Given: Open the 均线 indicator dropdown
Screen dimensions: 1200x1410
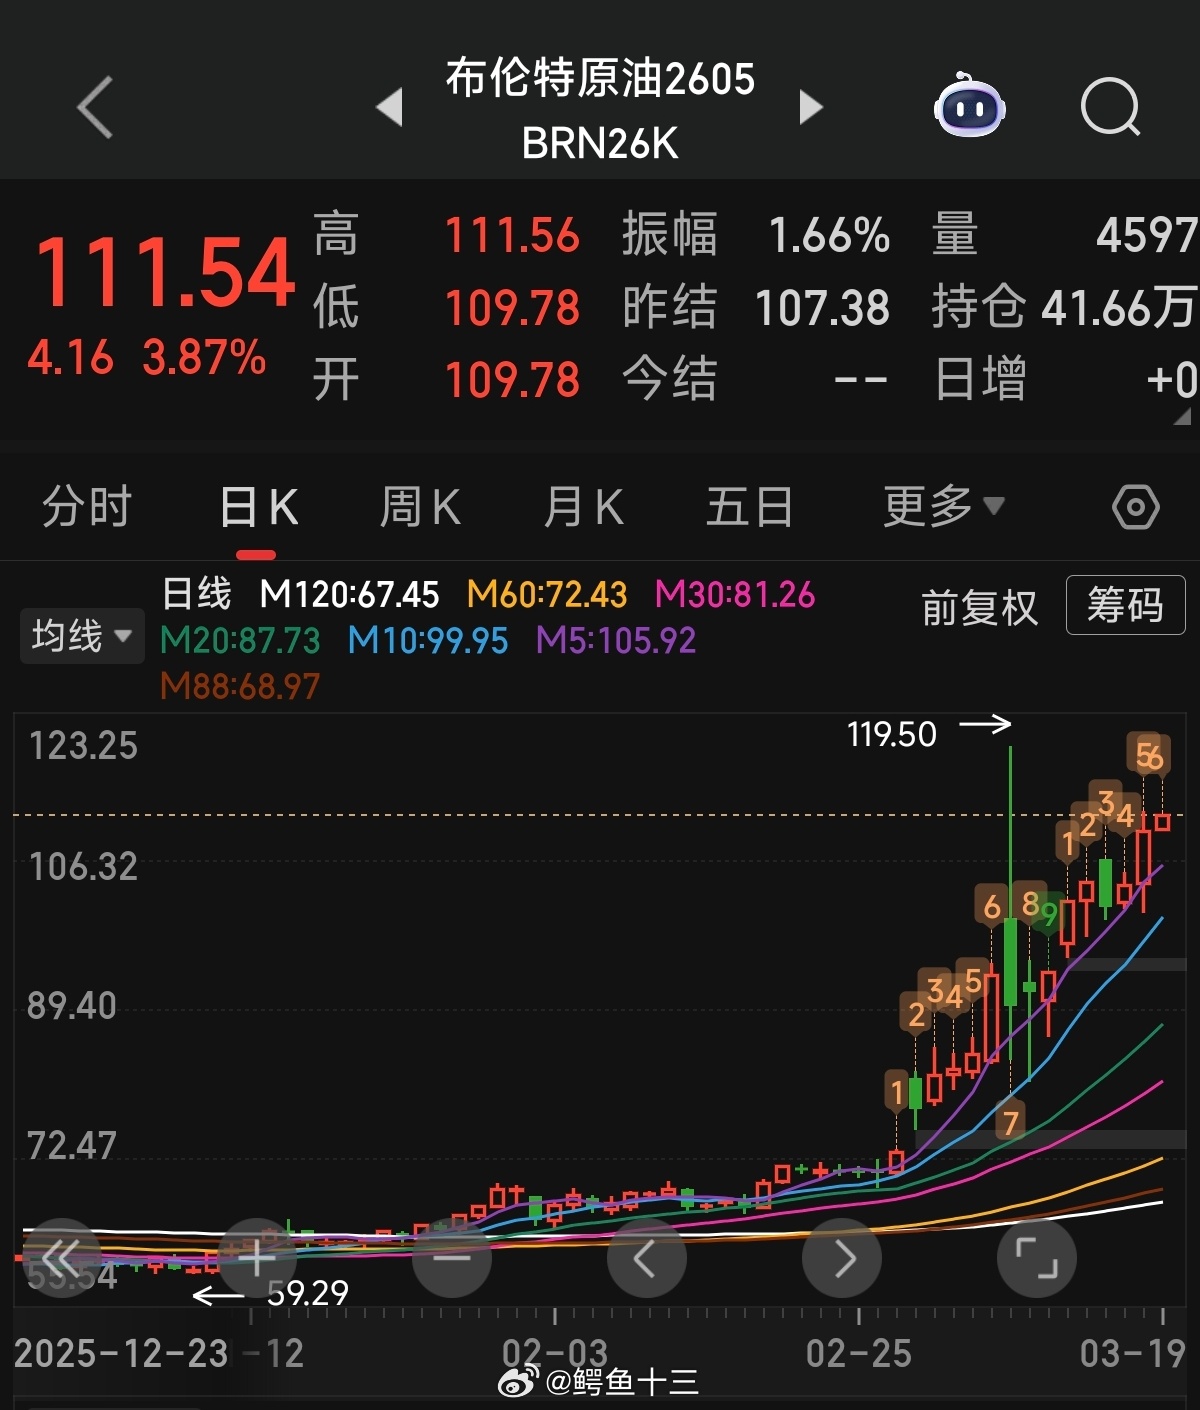Looking at the screenshot, I should (81, 636).
